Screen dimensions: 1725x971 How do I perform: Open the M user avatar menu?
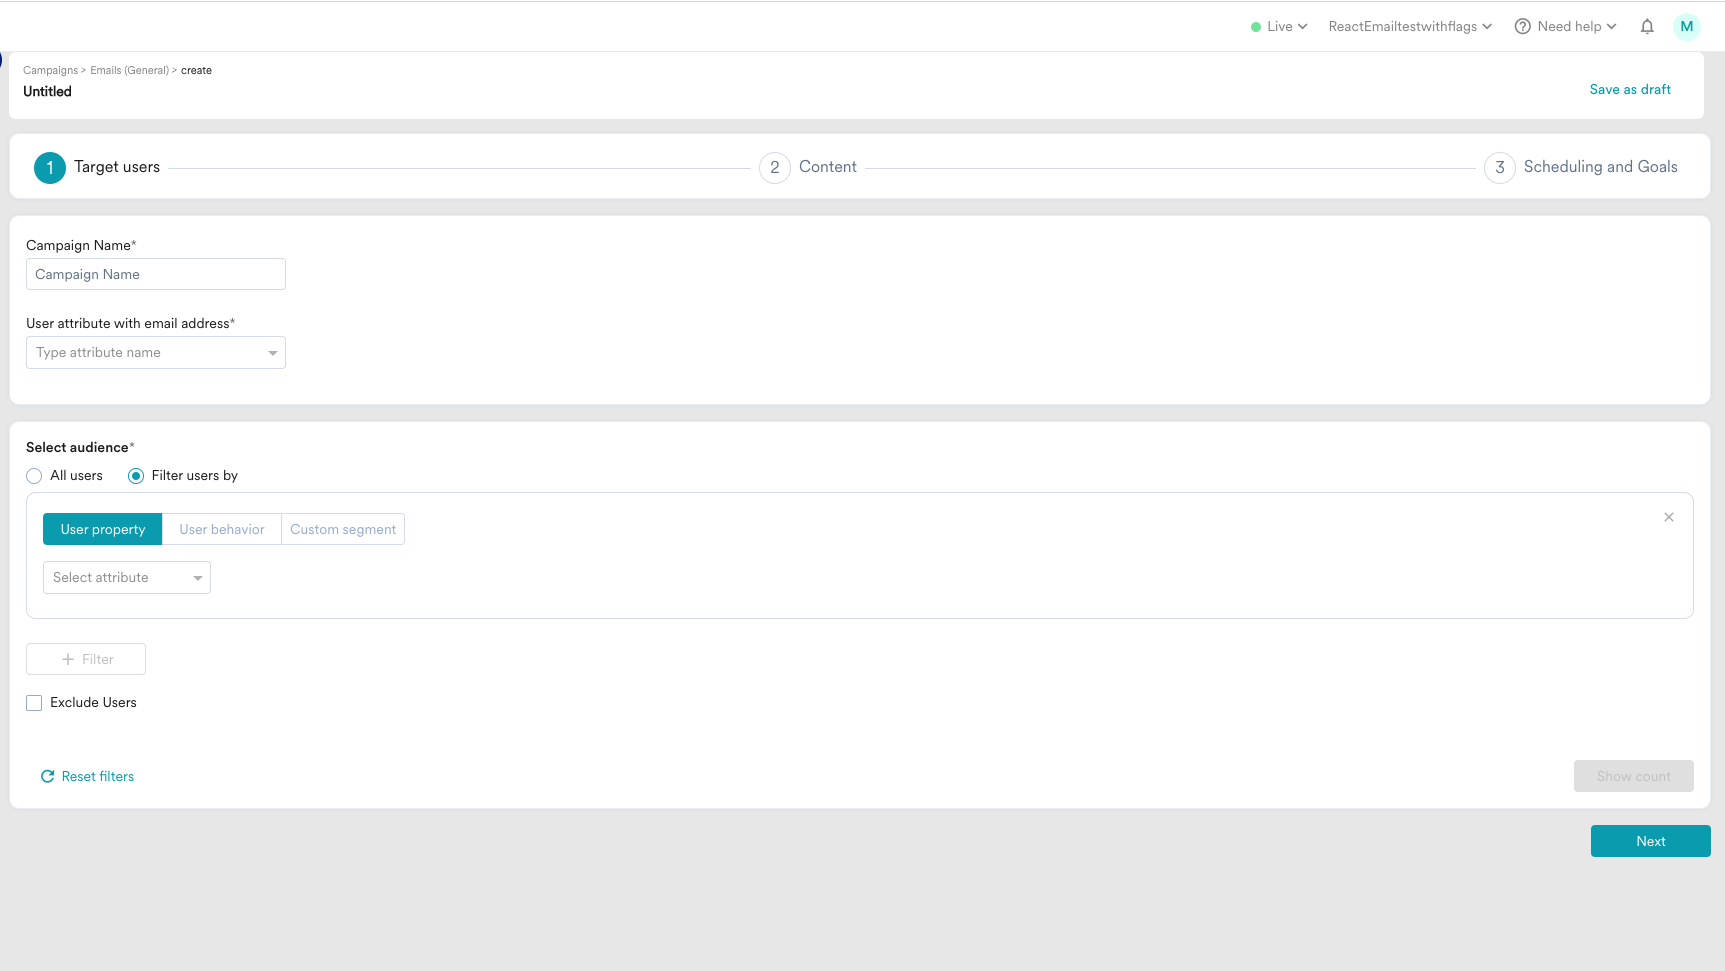coord(1687,27)
